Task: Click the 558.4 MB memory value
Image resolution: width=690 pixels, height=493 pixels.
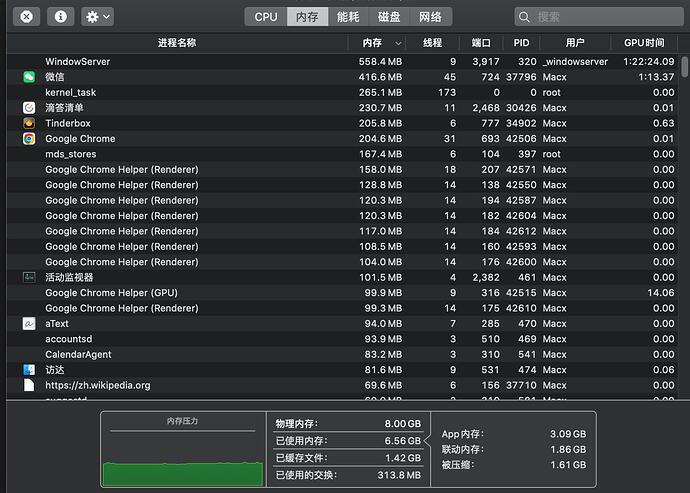Action: (380, 62)
